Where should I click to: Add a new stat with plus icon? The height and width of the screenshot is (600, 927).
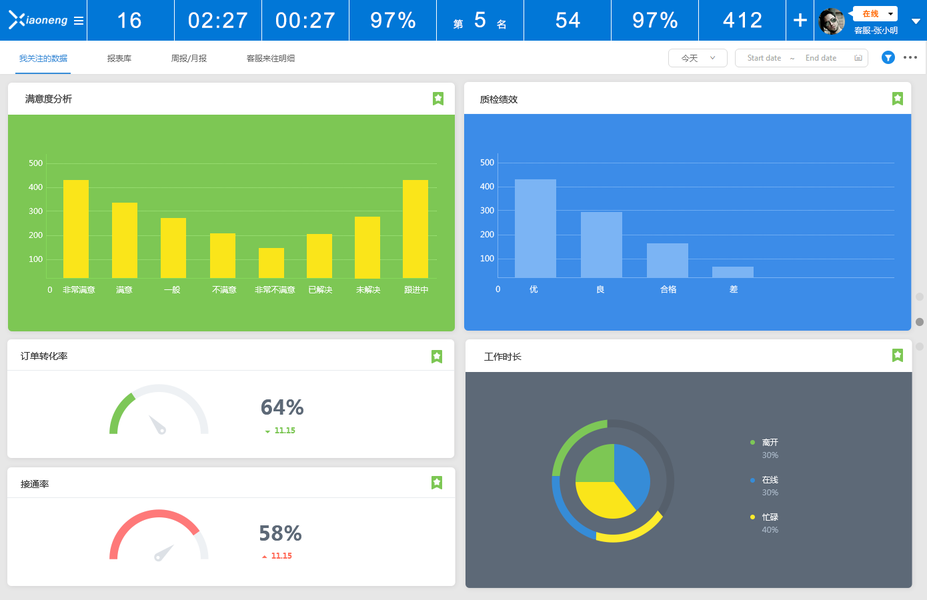pos(800,20)
